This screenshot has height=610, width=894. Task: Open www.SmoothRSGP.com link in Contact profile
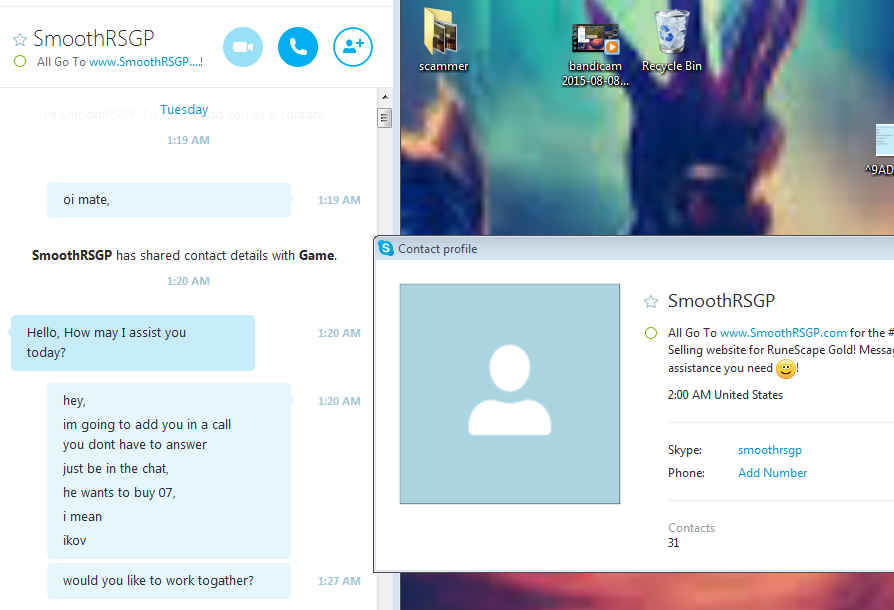783,332
